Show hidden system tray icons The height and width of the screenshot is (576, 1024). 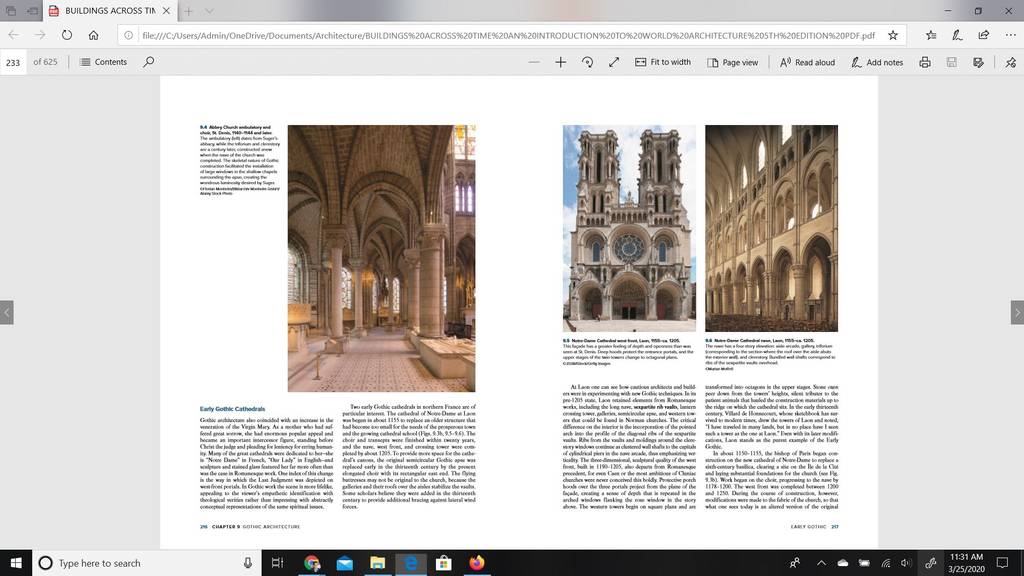[x=822, y=563]
